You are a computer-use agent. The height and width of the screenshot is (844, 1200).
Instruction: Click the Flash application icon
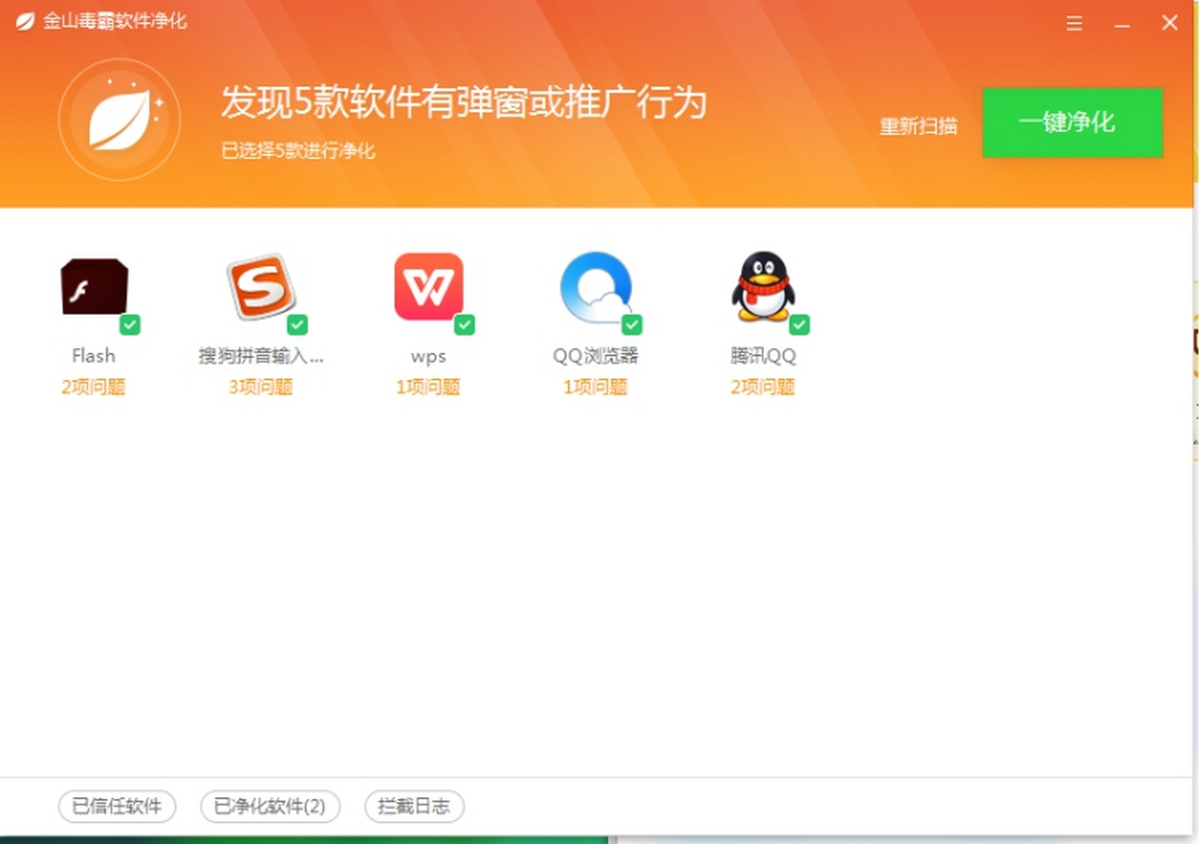click(94, 287)
